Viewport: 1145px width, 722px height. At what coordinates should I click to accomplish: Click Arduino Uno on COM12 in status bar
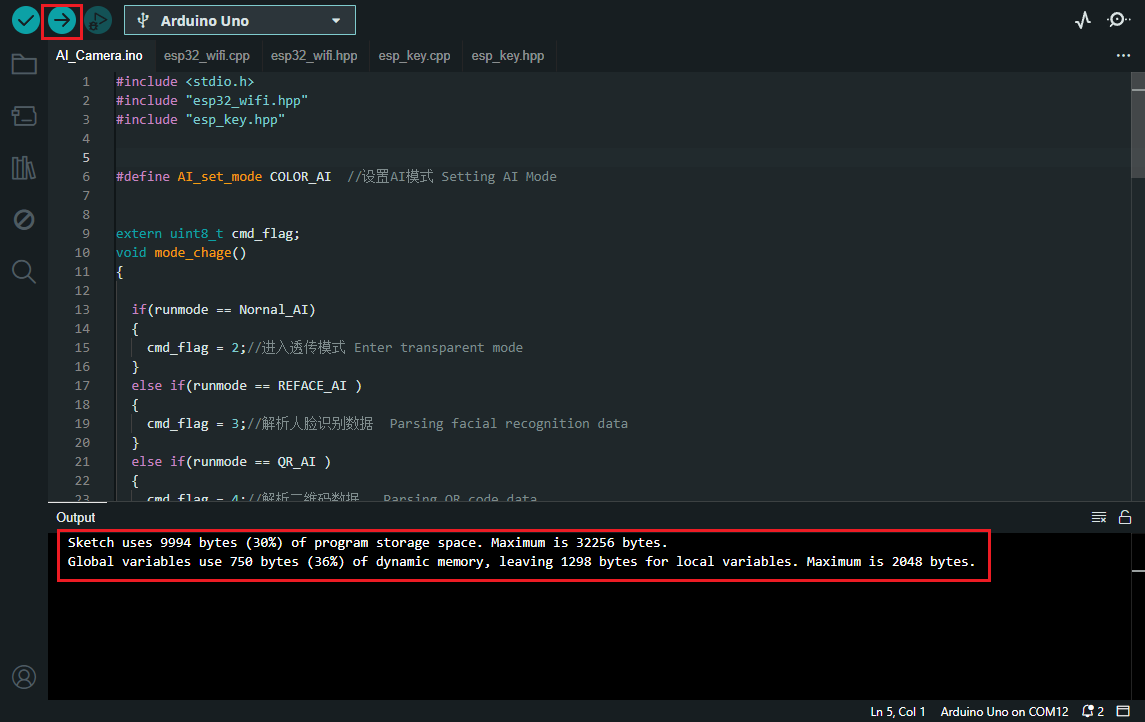coord(1004,712)
